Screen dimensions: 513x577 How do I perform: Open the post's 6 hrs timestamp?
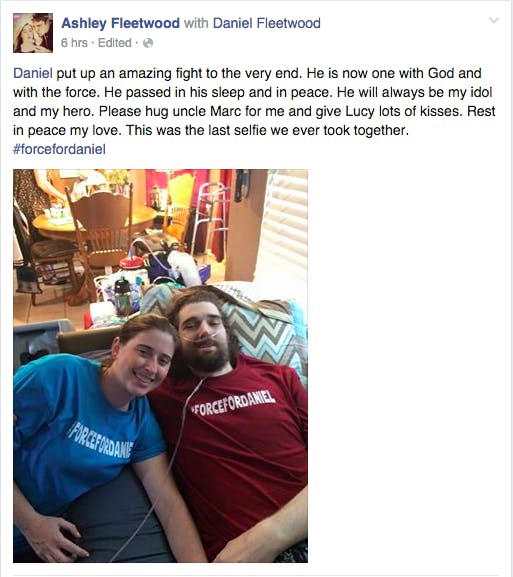coord(74,43)
